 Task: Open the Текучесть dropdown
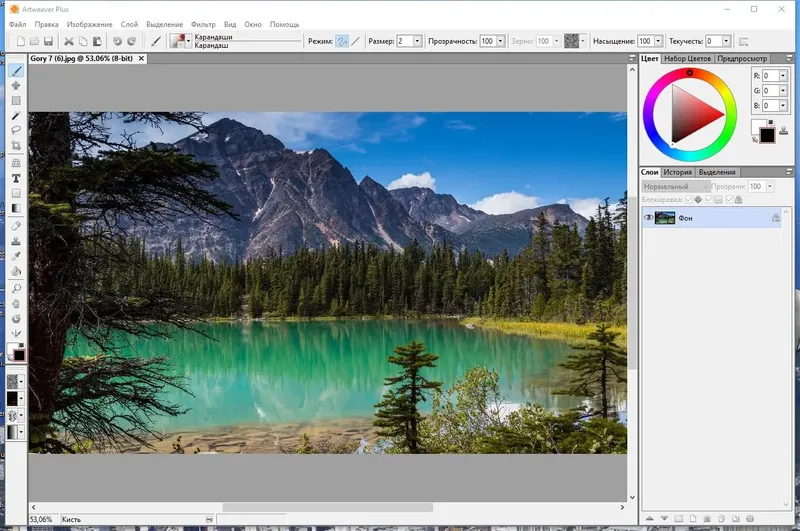click(726, 41)
